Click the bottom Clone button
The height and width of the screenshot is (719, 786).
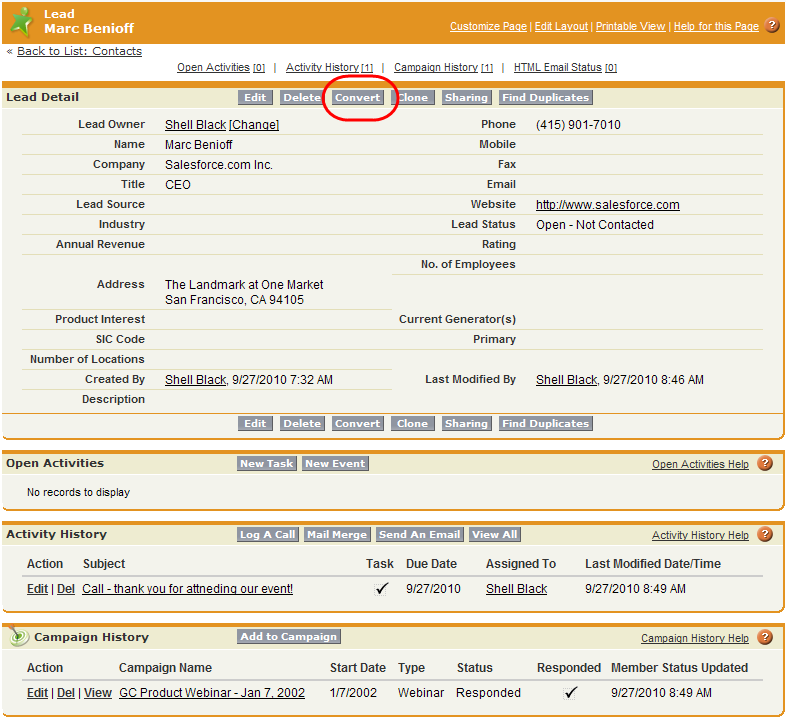[x=413, y=423]
